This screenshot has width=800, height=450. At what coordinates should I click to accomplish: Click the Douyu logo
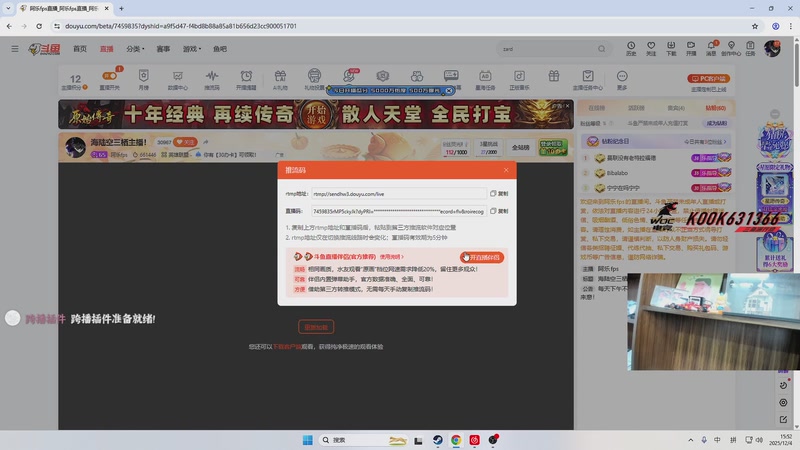pos(44,49)
